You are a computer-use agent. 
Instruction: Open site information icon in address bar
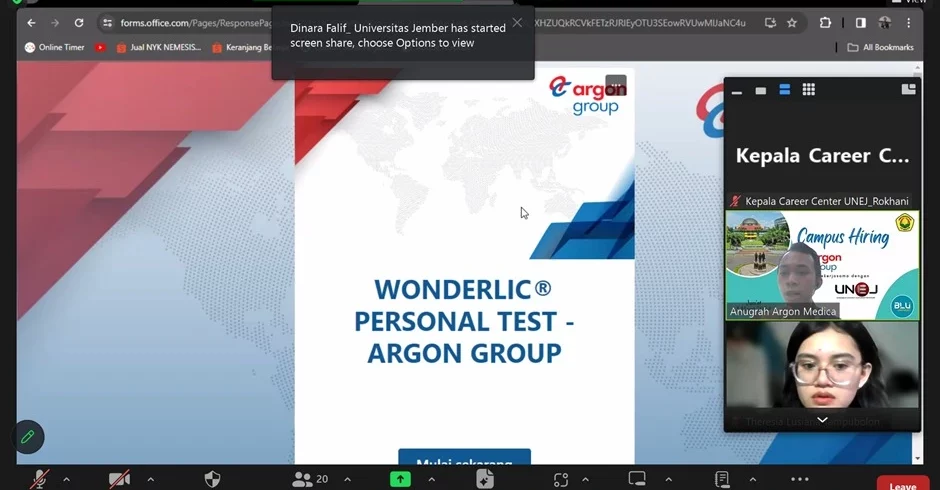107,23
